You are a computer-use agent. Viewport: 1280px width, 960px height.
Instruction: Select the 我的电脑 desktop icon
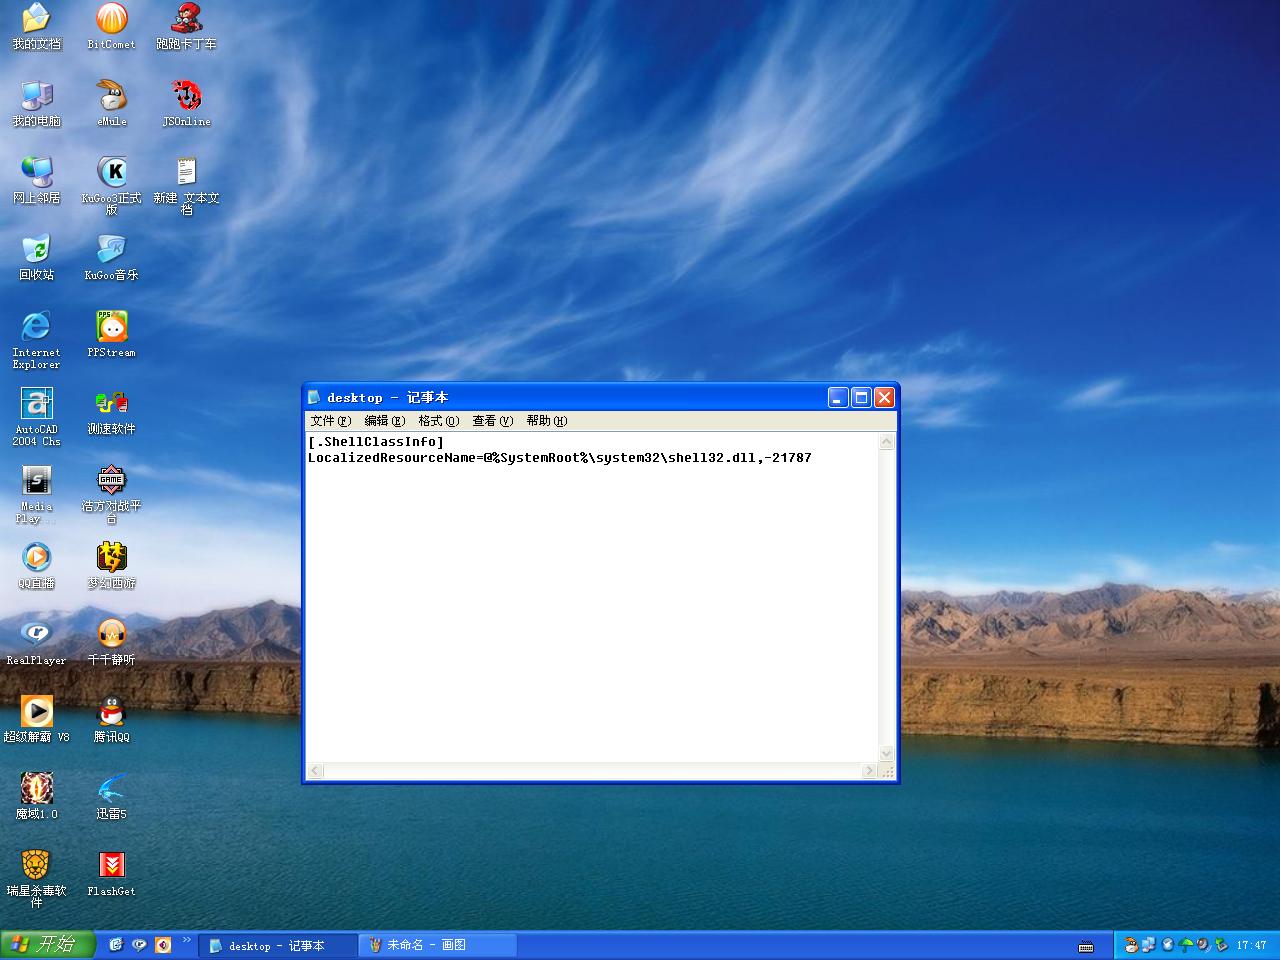click(36, 103)
